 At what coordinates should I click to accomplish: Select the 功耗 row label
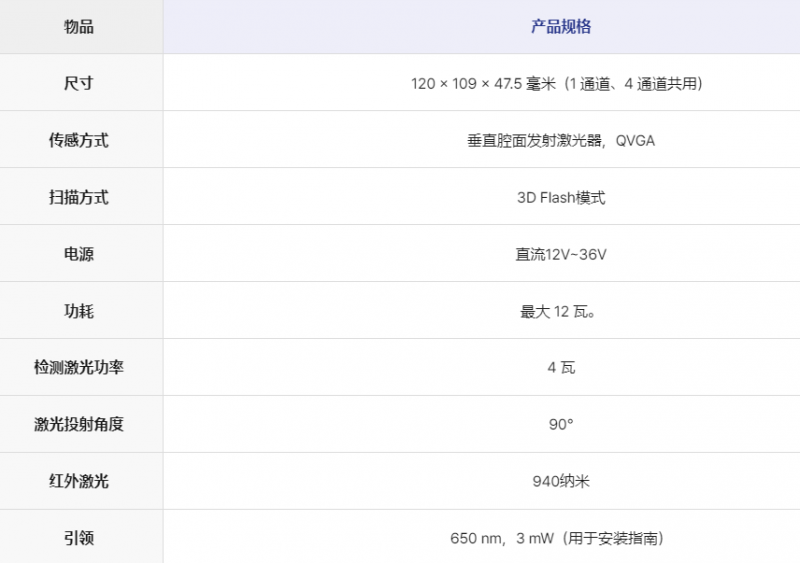pyautogui.click(x=79, y=312)
